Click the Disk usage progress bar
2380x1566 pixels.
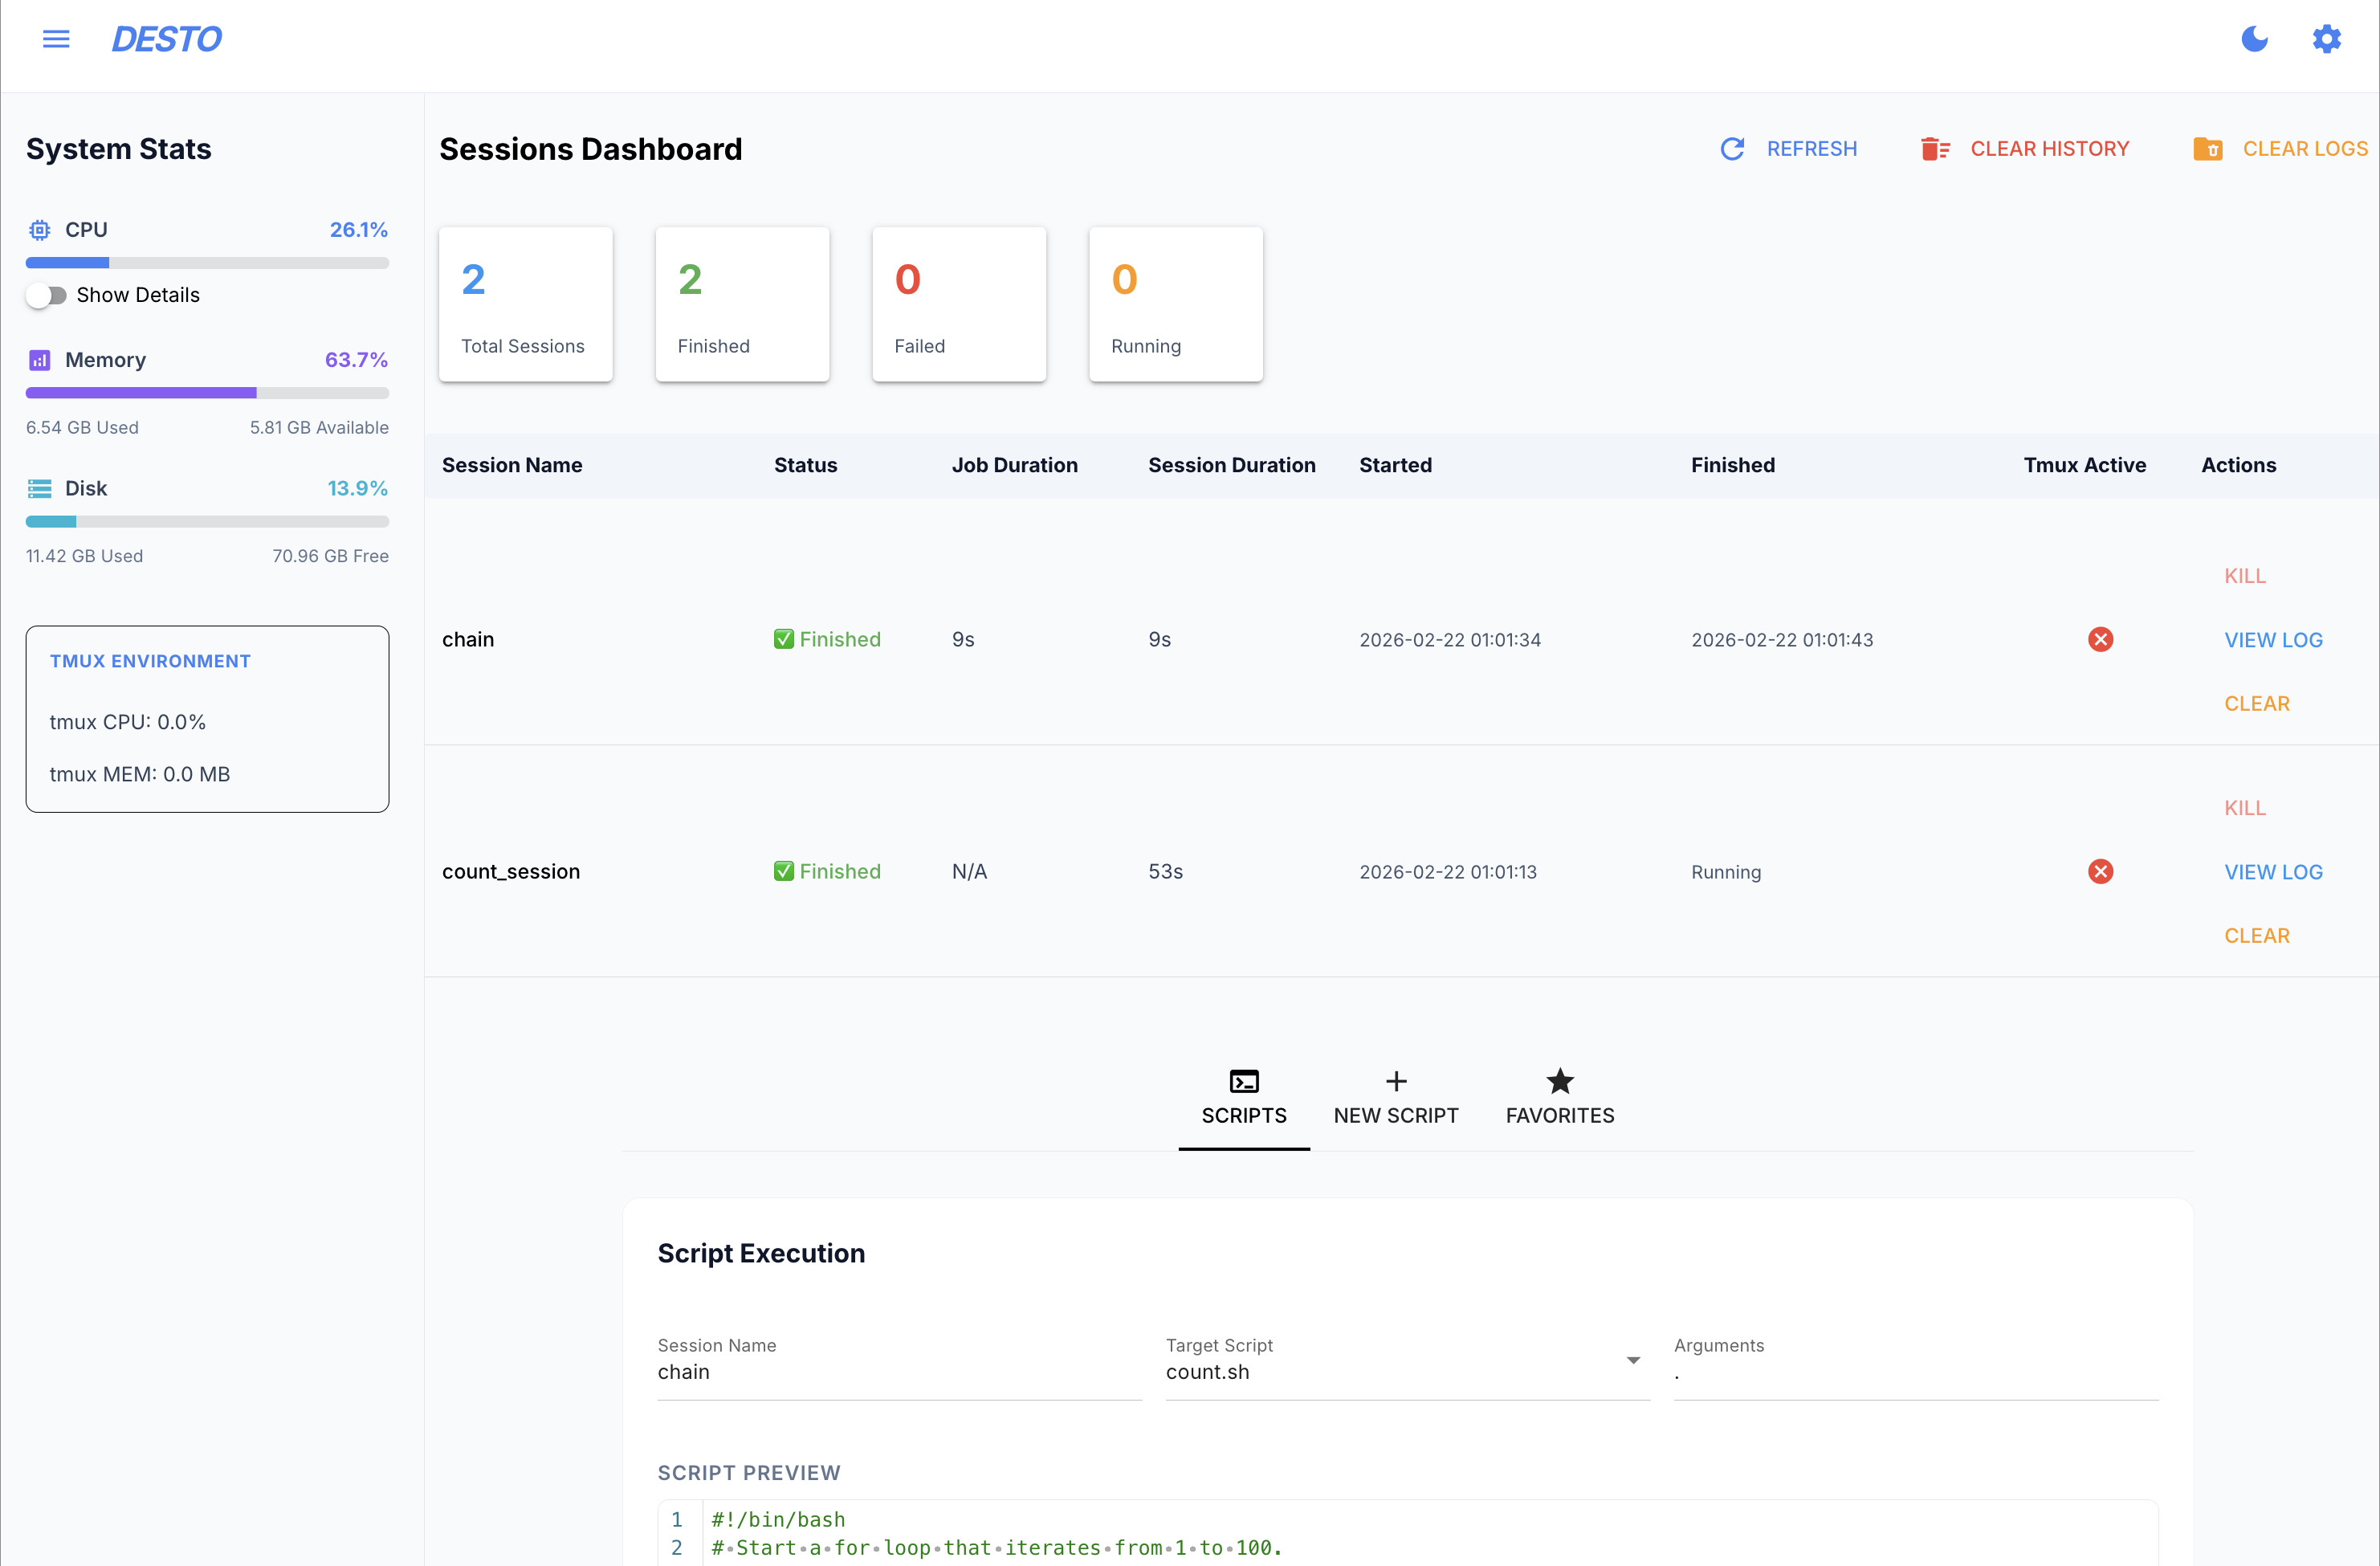tap(207, 521)
